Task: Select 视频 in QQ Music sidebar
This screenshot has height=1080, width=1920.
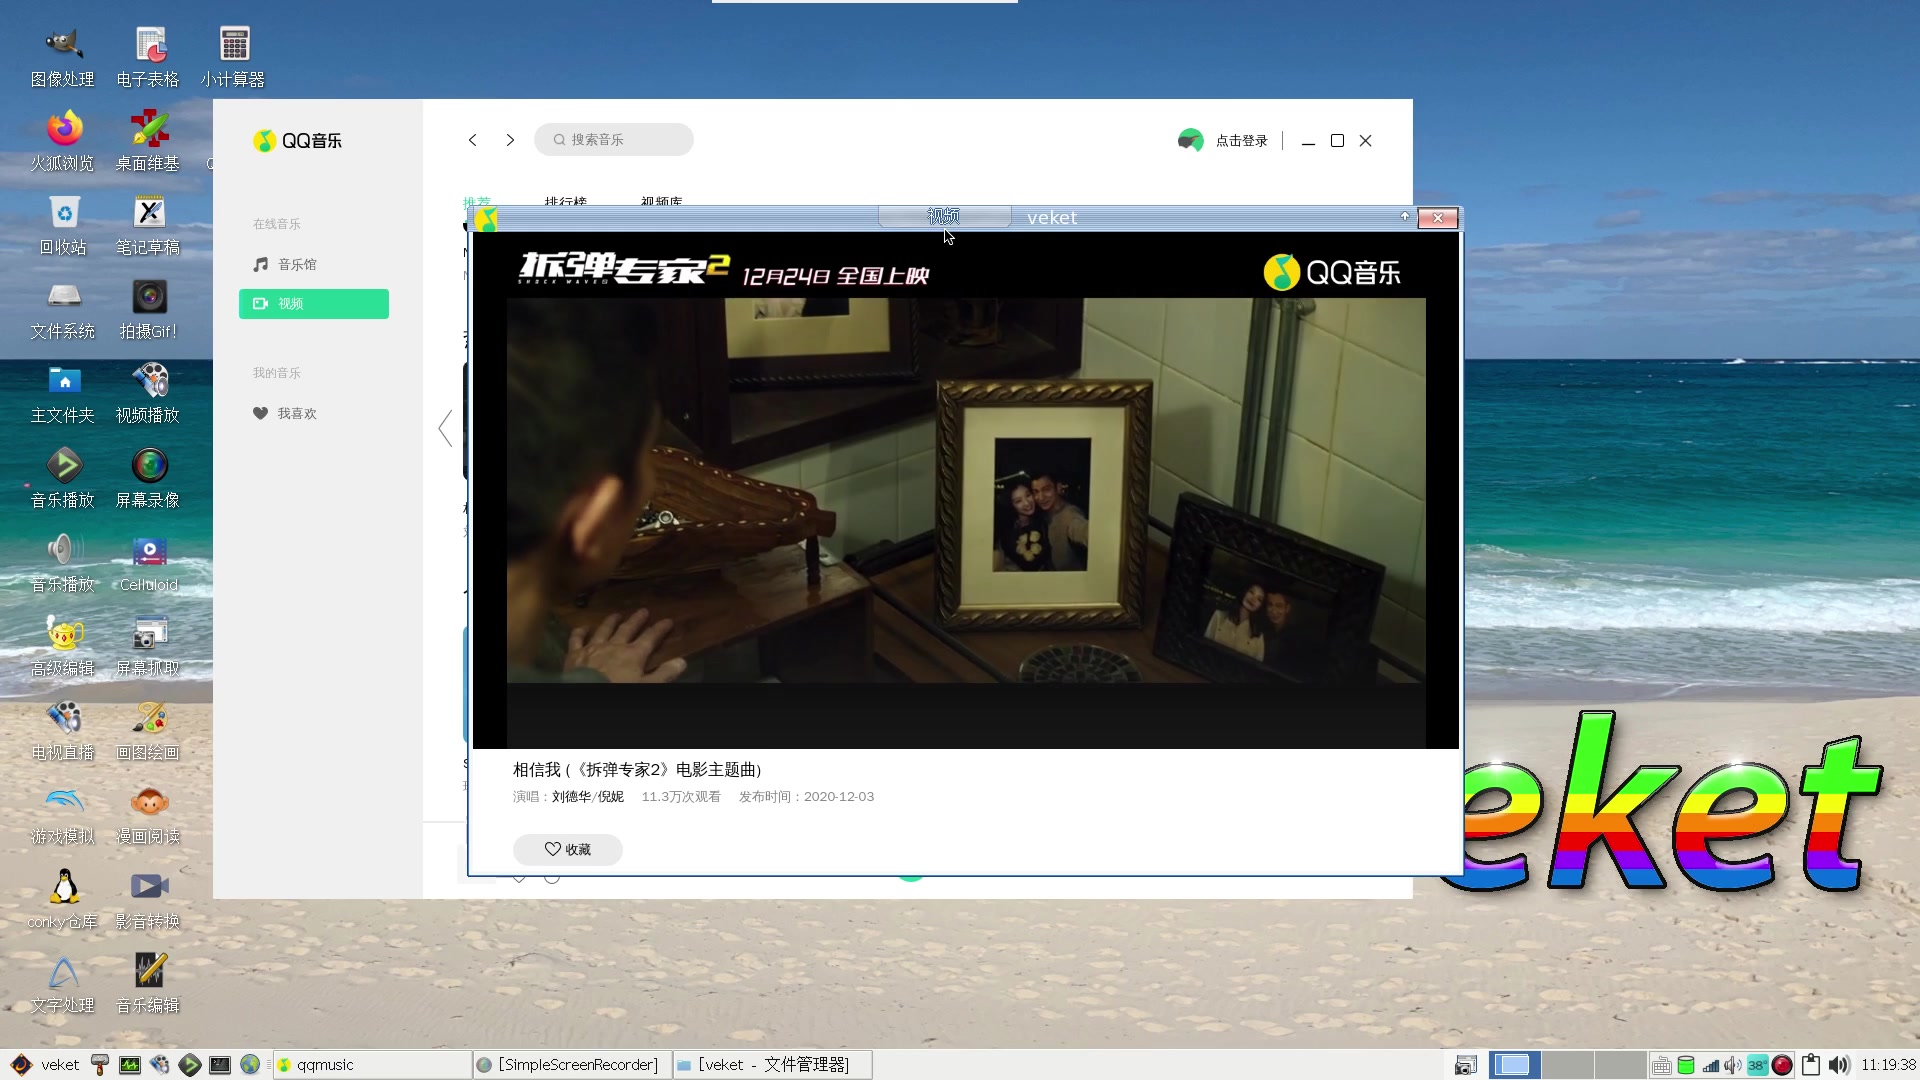Action: click(313, 303)
